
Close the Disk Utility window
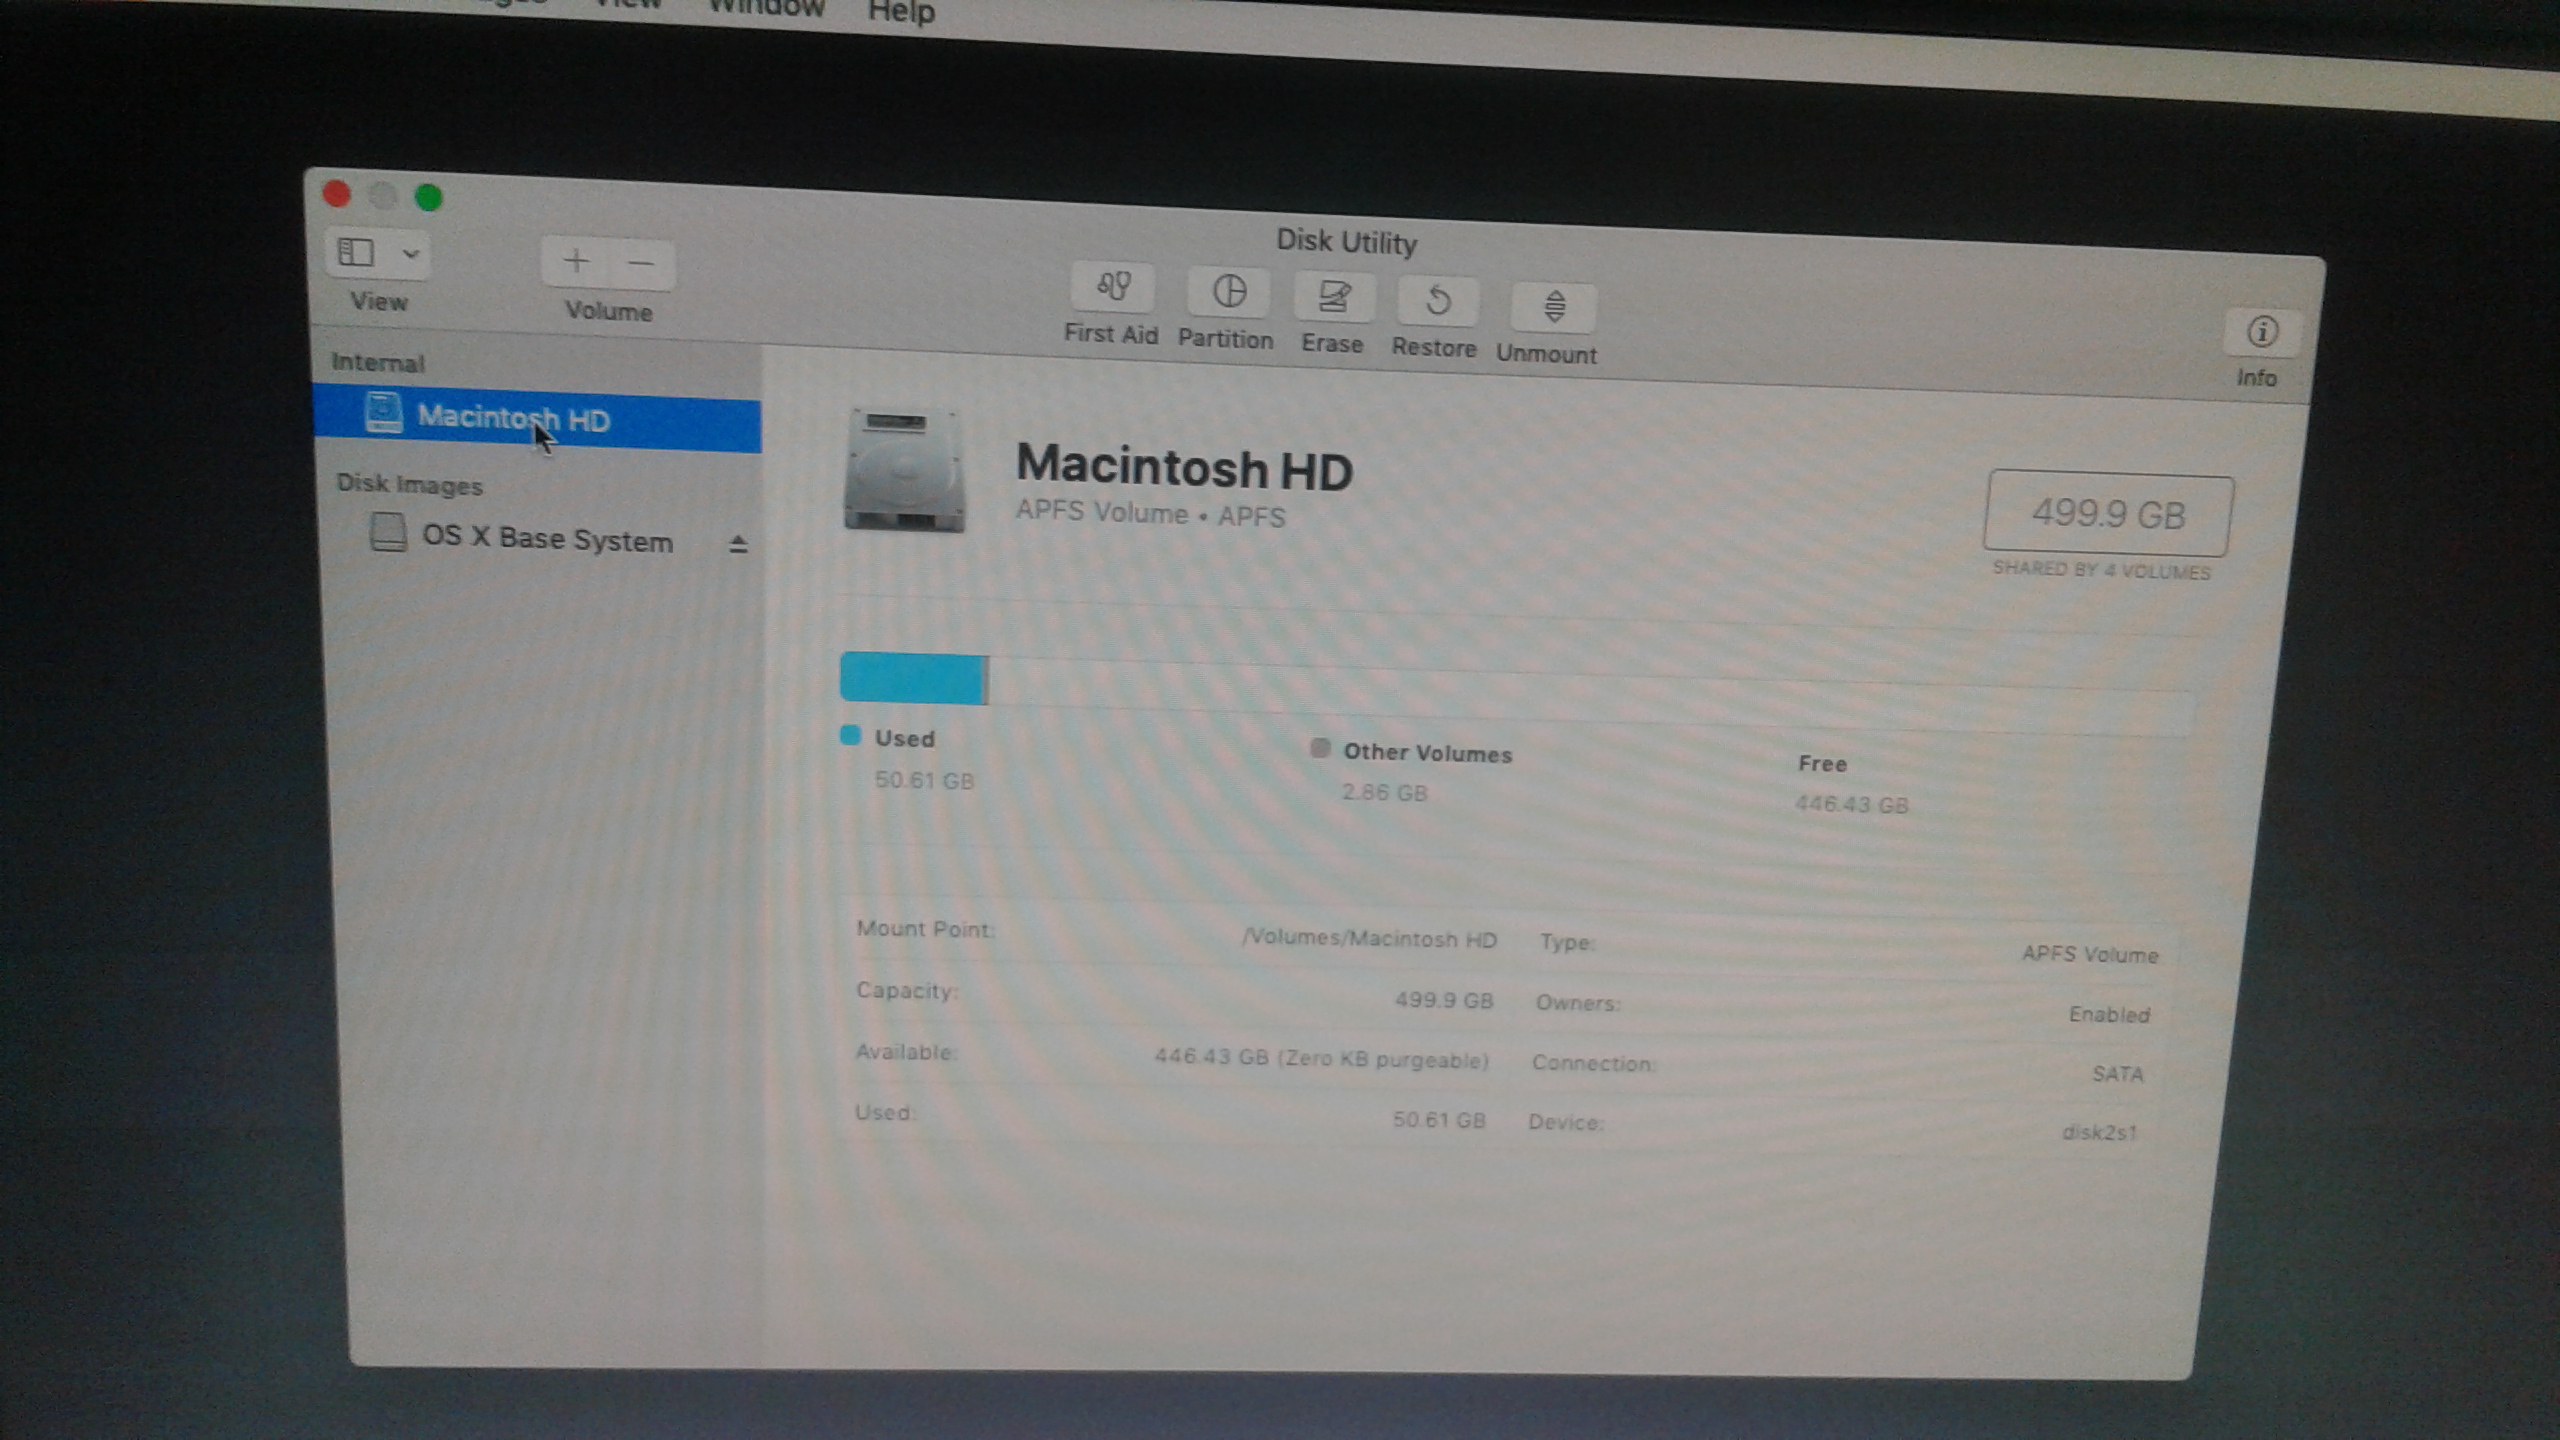tap(337, 193)
